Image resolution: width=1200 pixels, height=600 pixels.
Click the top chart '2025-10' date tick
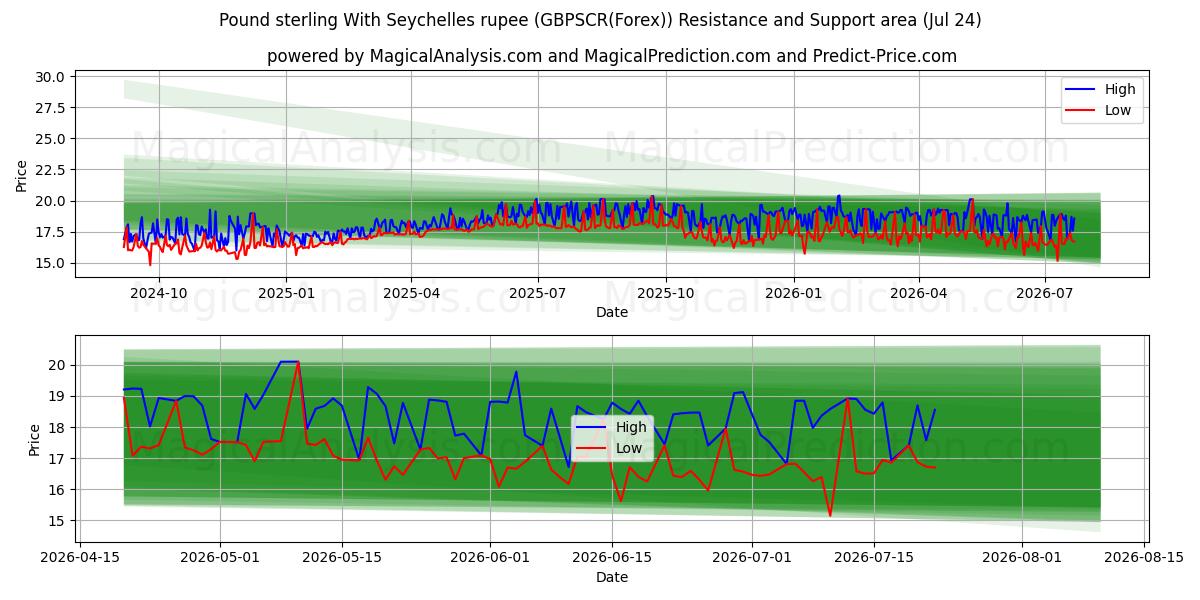(665, 293)
